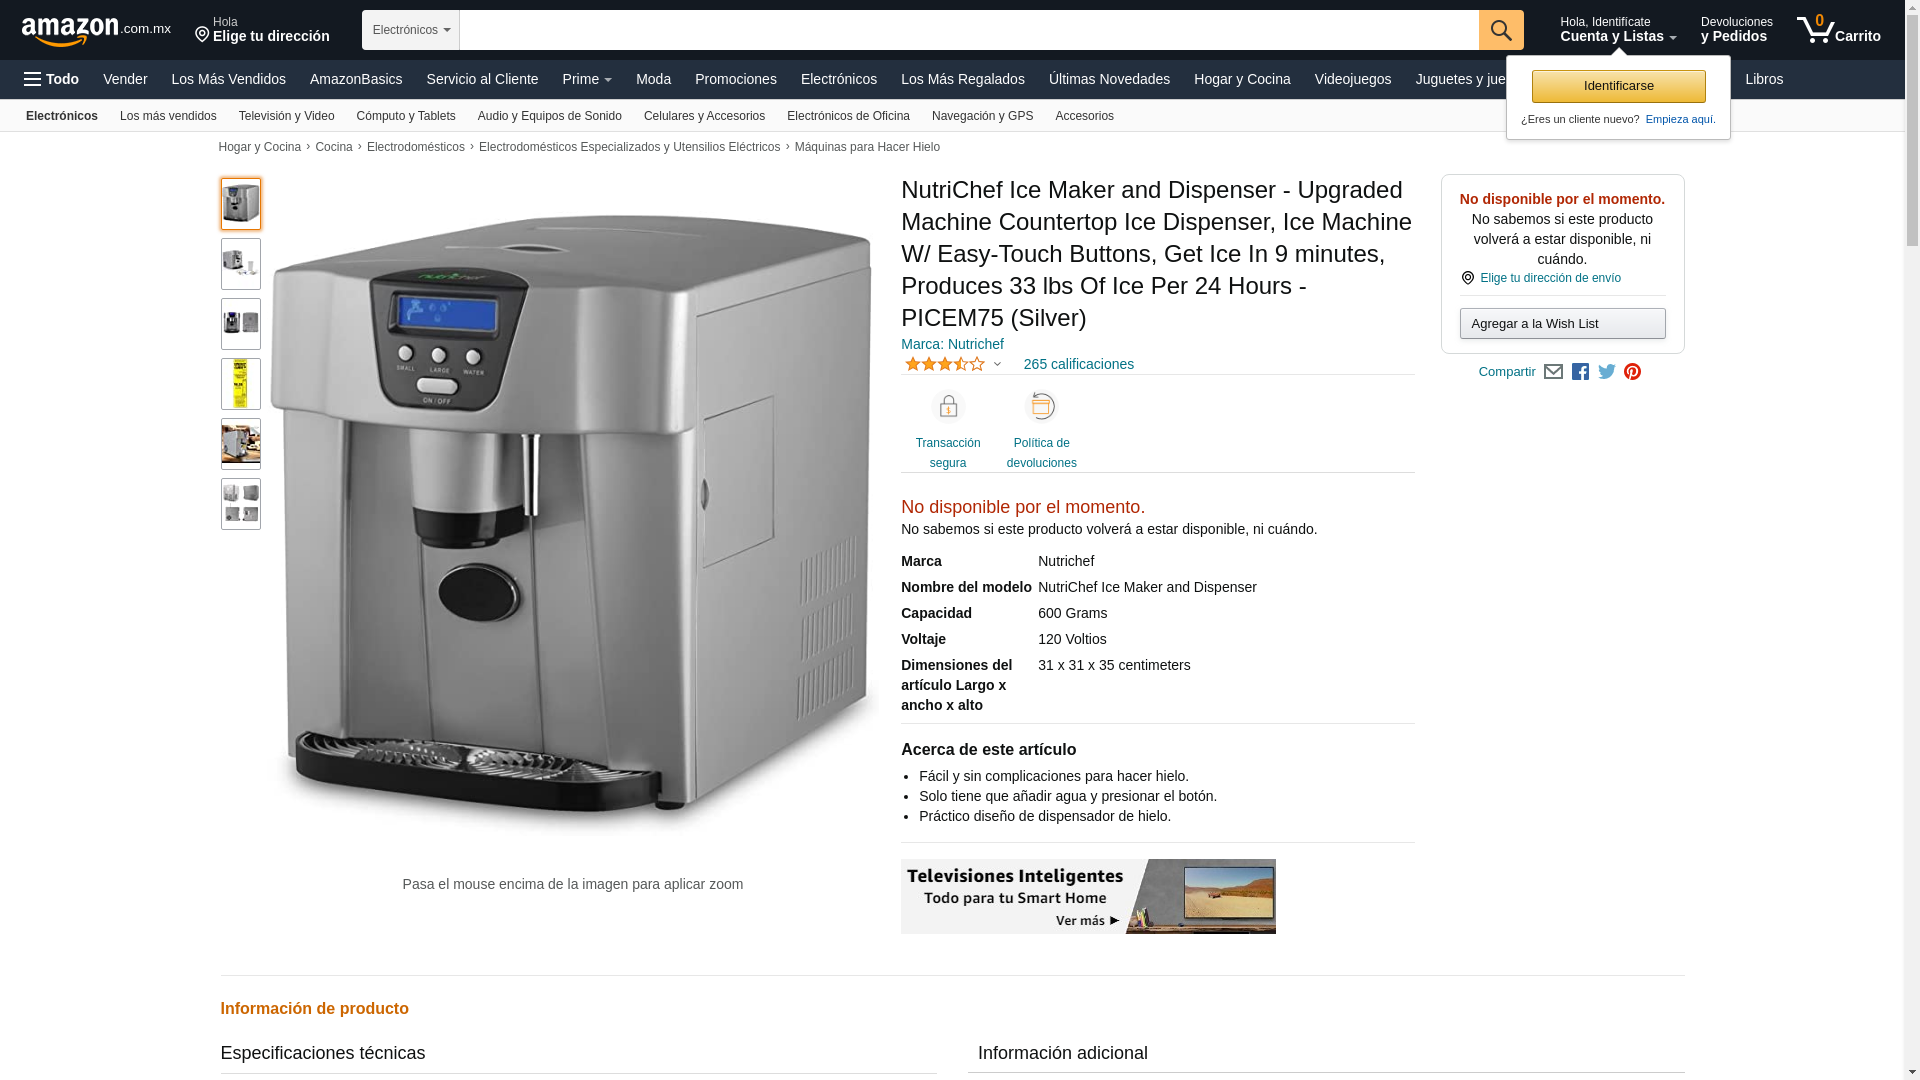
Task: Select Celulares y Accesorios subcategory tab
Action: click(704, 116)
